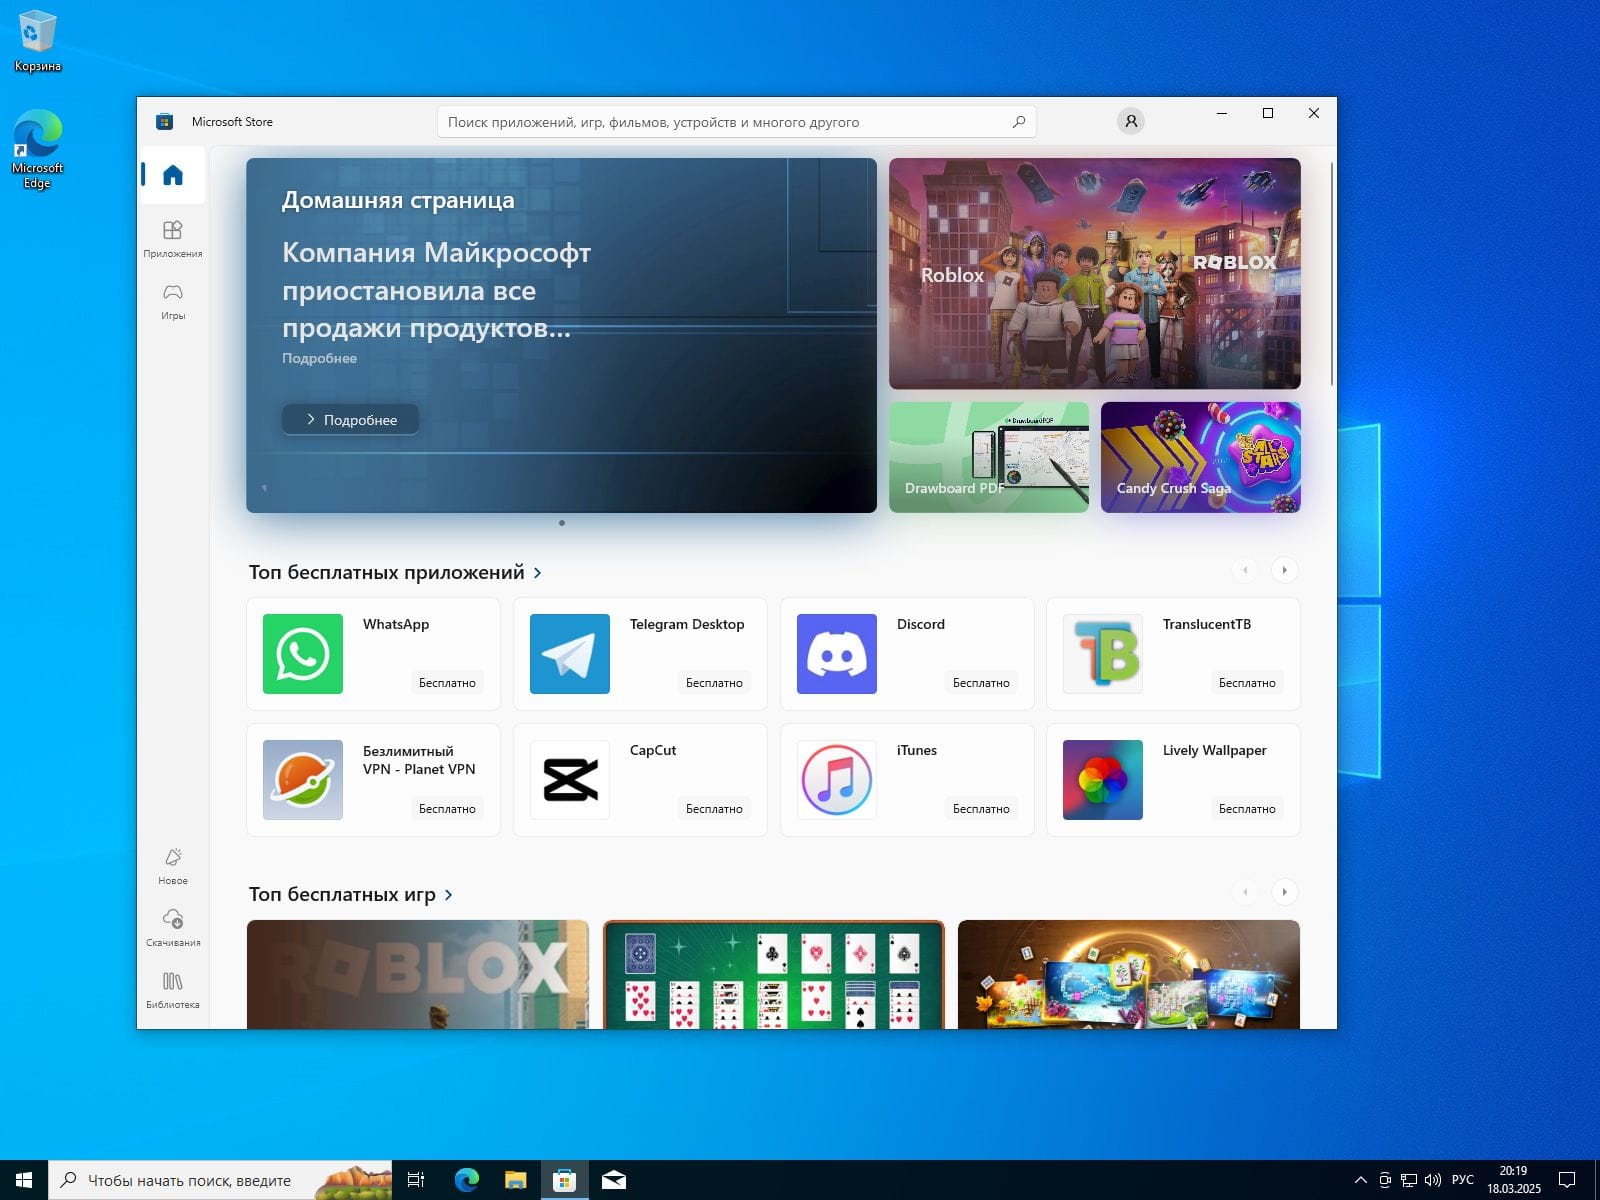This screenshot has height=1200, width=1600.
Task: Expand Топ бесплатных приложений section chevron
Action: [538, 573]
